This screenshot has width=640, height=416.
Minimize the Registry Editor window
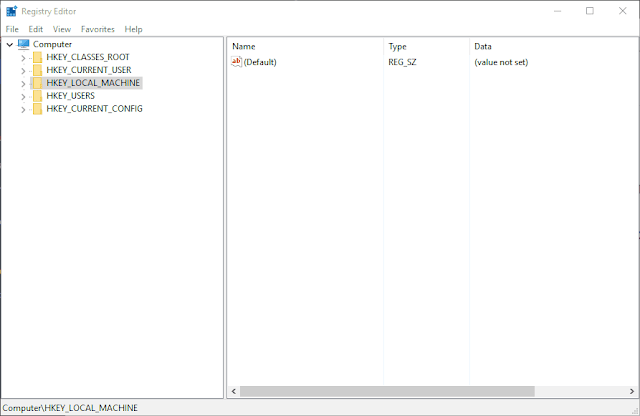(x=558, y=11)
